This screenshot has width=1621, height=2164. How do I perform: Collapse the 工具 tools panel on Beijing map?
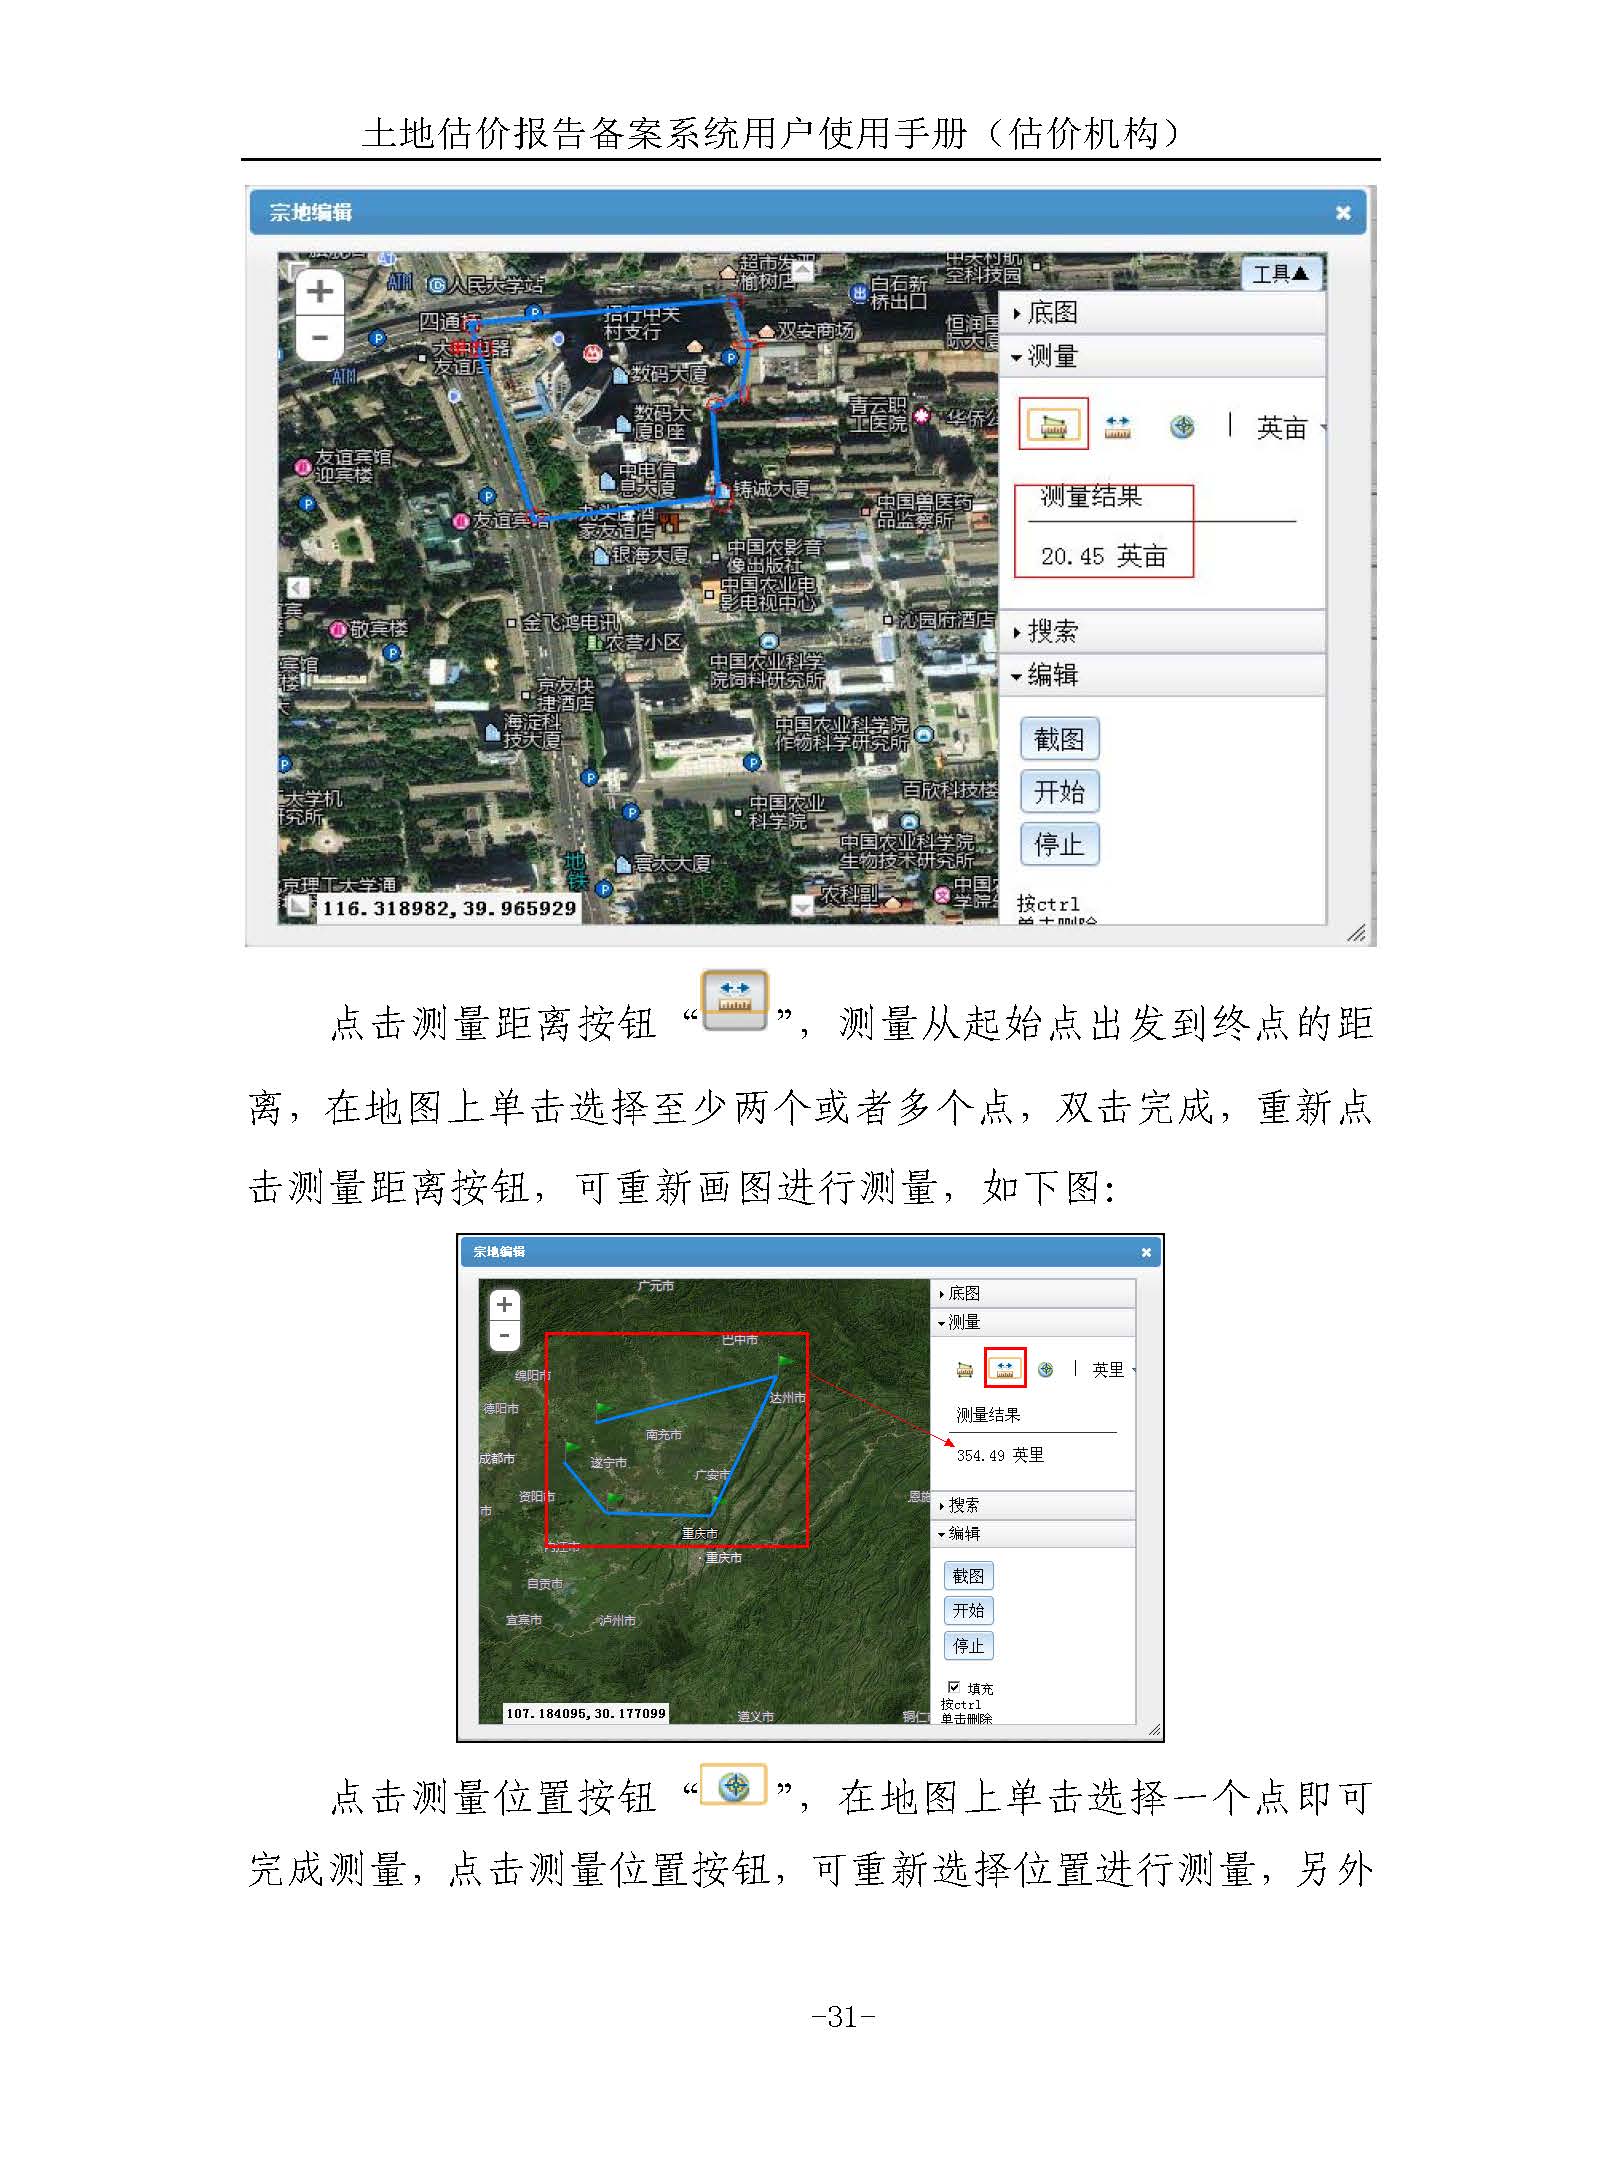[x=1280, y=274]
